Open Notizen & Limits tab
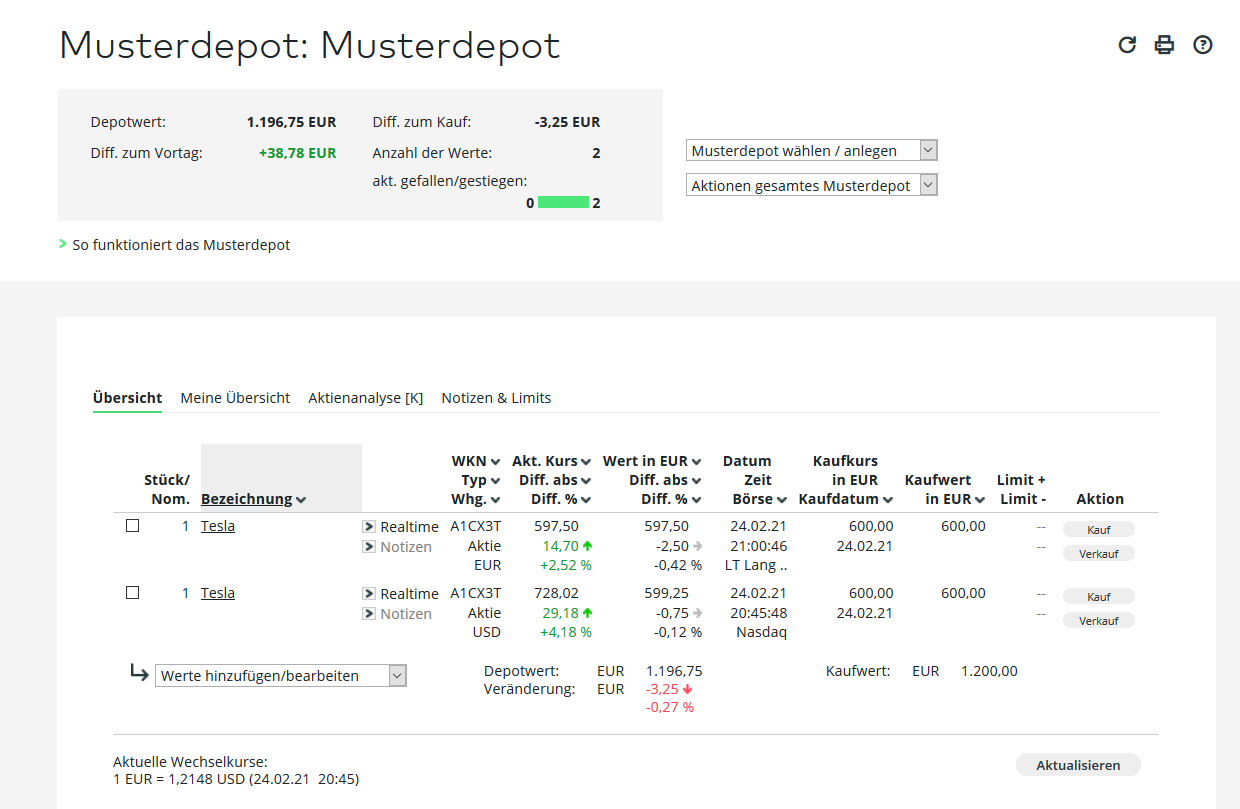The height and width of the screenshot is (809, 1240). click(x=496, y=398)
